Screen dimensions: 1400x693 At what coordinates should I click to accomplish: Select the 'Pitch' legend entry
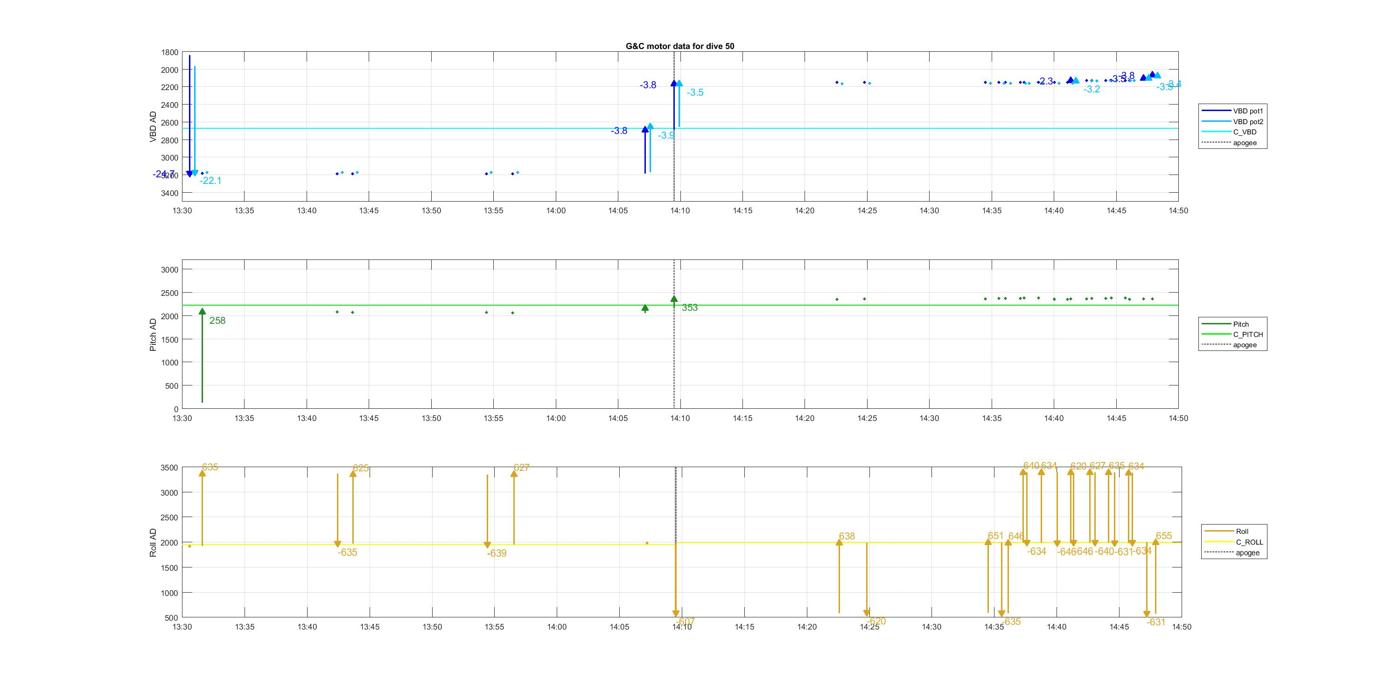tap(1226, 324)
